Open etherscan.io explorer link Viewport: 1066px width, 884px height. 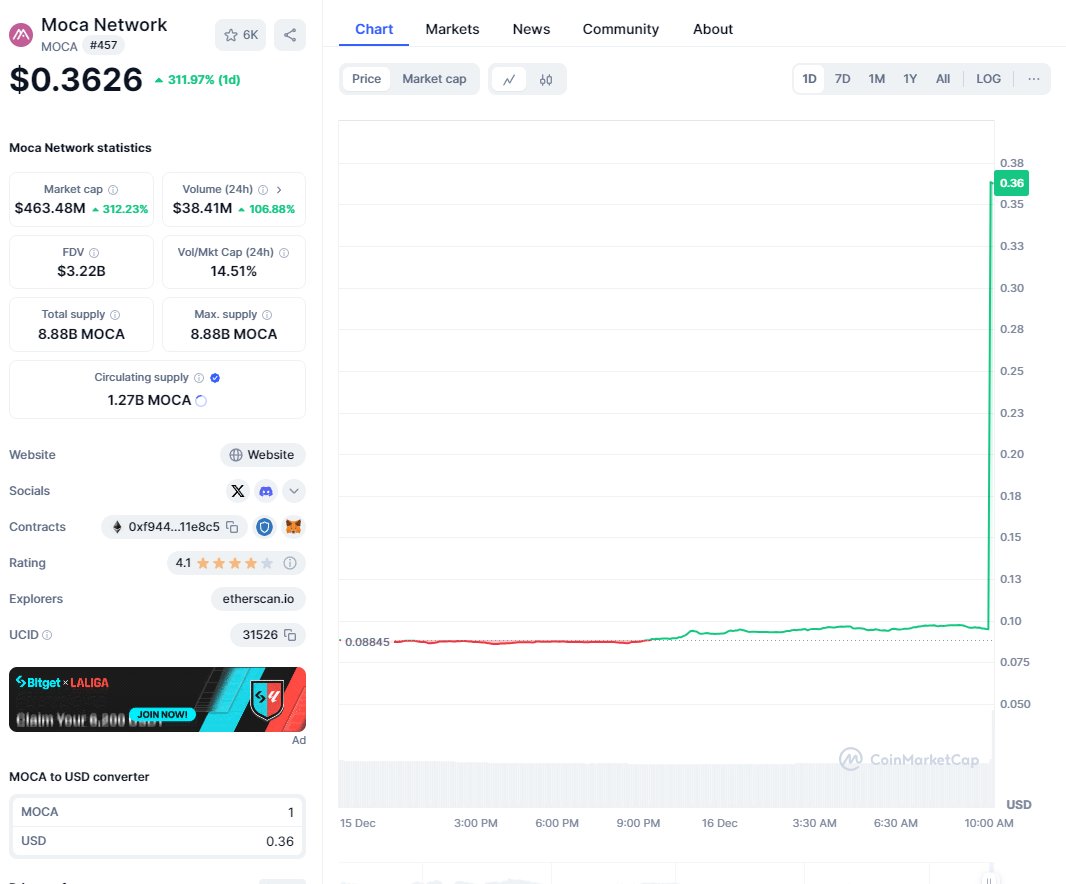(258, 599)
